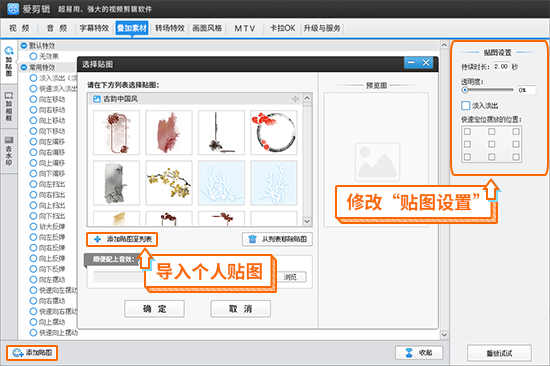The width and height of the screenshot is (550, 366).
Task: Click the 爱剪辑 app logo icon
Action: point(13,9)
